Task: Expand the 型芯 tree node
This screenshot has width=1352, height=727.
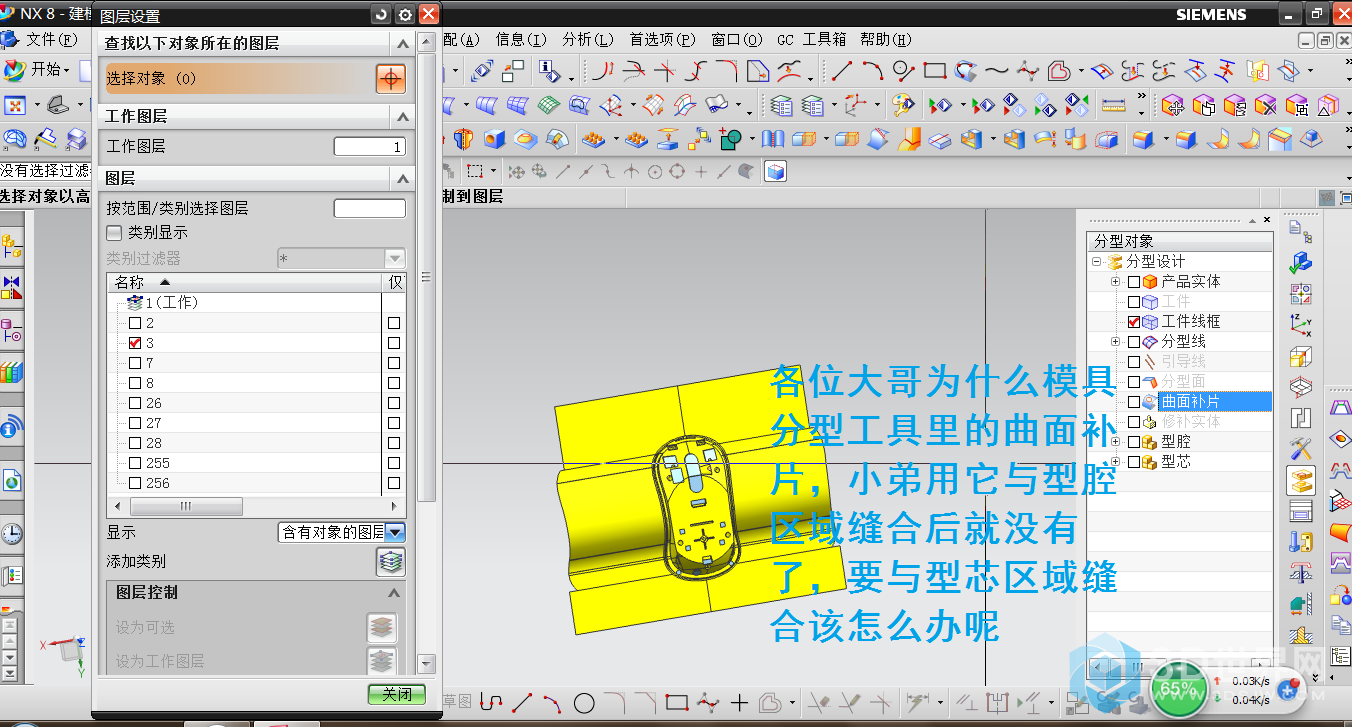Action: (1116, 462)
